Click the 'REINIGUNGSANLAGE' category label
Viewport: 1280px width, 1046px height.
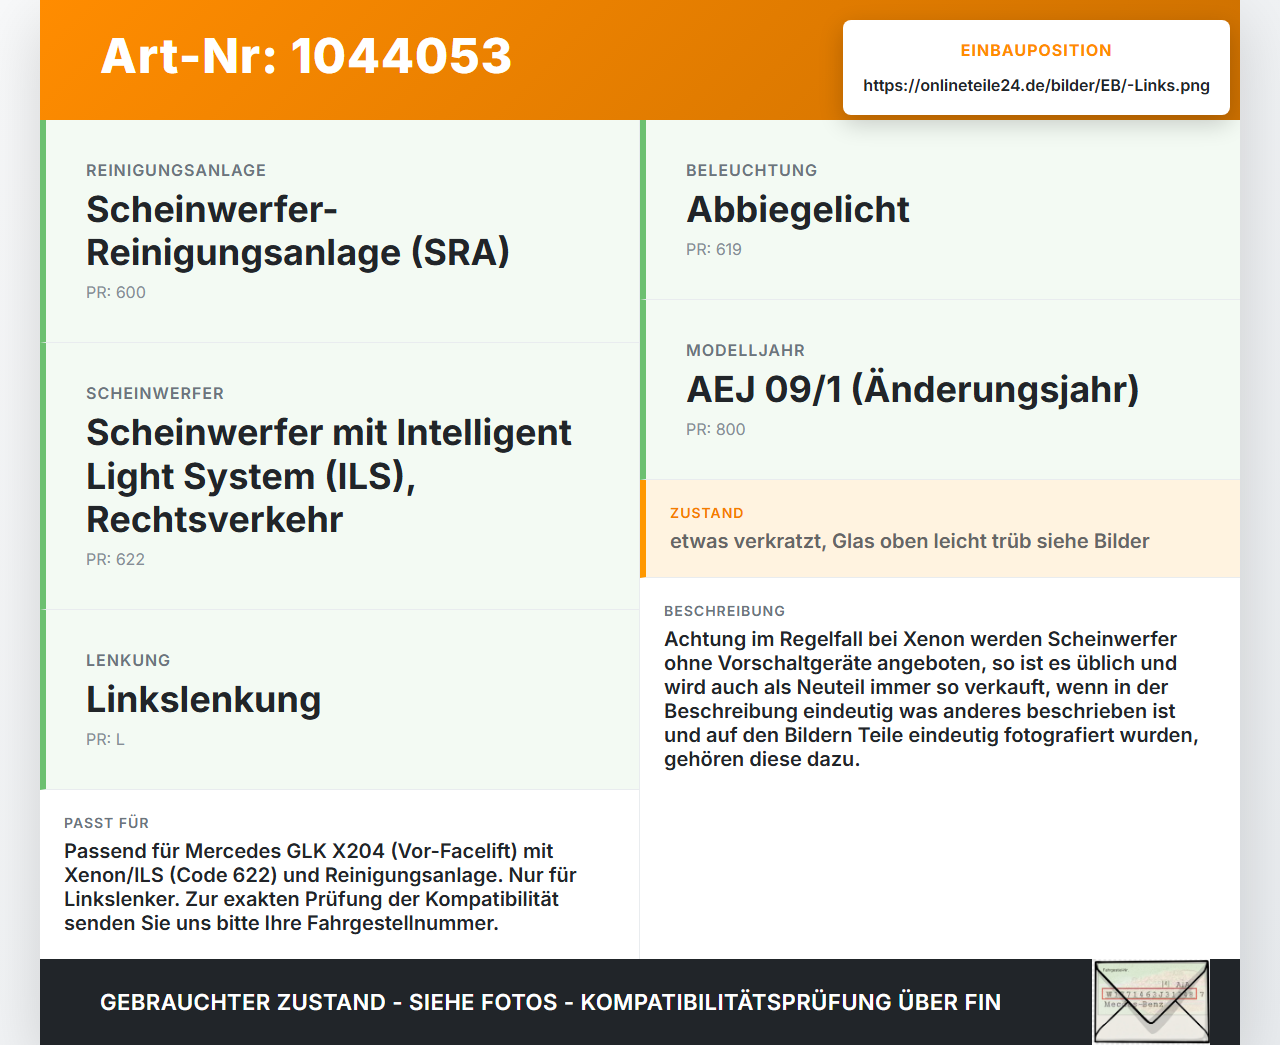pyautogui.click(x=176, y=170)
